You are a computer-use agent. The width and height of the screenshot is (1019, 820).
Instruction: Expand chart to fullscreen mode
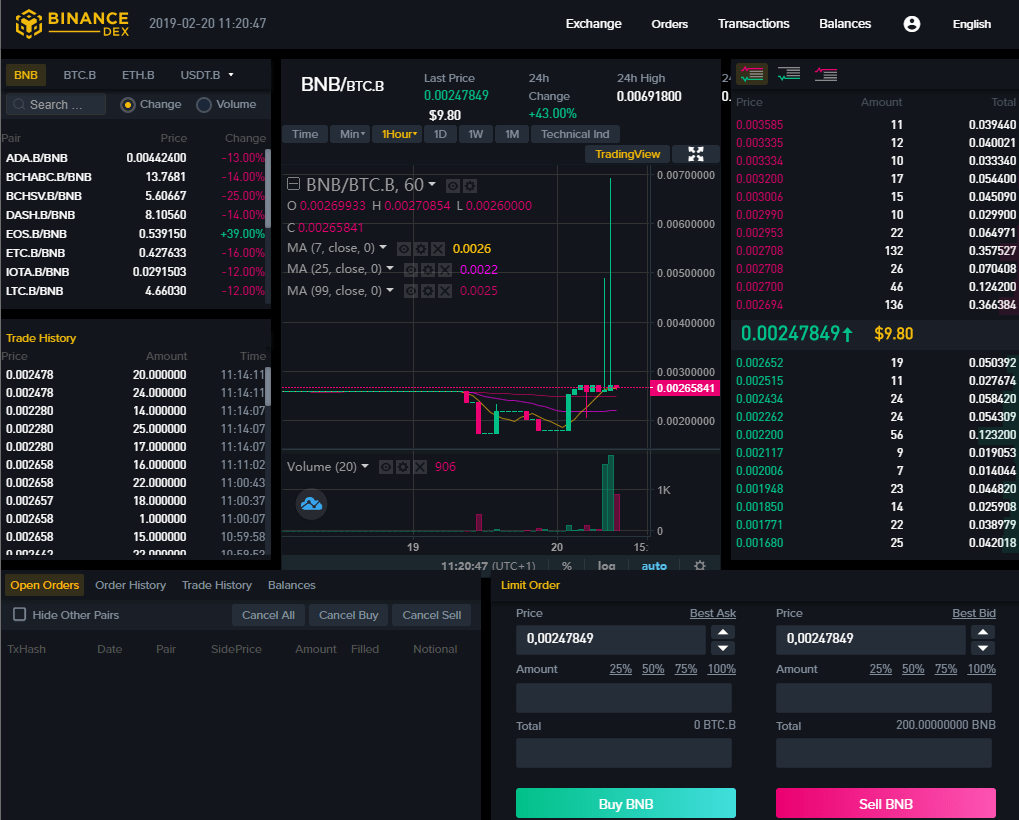pyautogui.click(x=696, y=154)
